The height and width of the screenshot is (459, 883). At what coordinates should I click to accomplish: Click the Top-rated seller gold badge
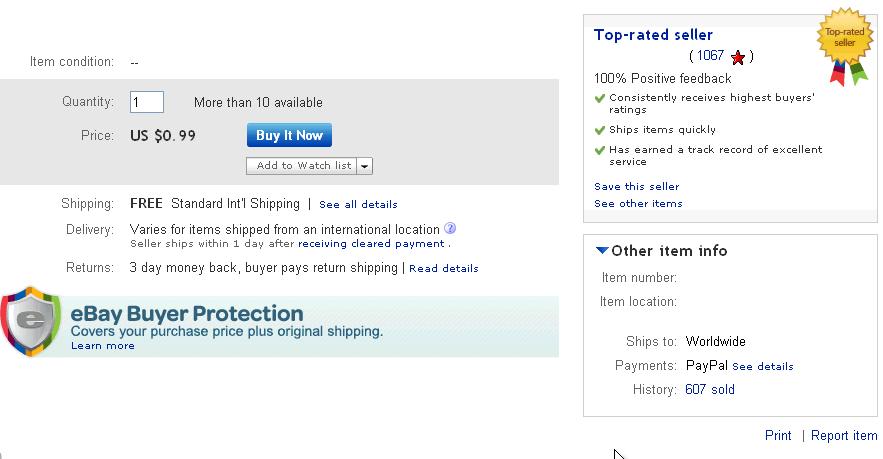pos(844,38)
